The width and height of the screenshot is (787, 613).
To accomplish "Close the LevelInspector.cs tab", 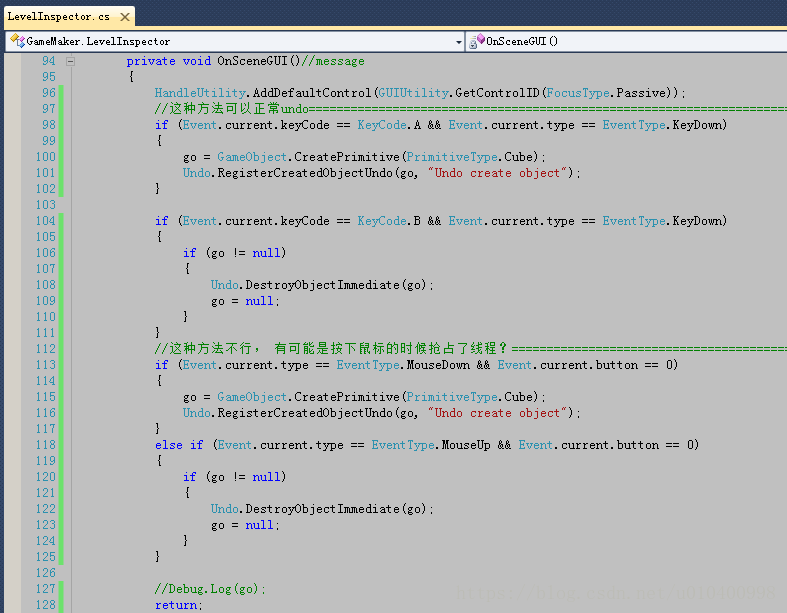I will click(125, 17).
